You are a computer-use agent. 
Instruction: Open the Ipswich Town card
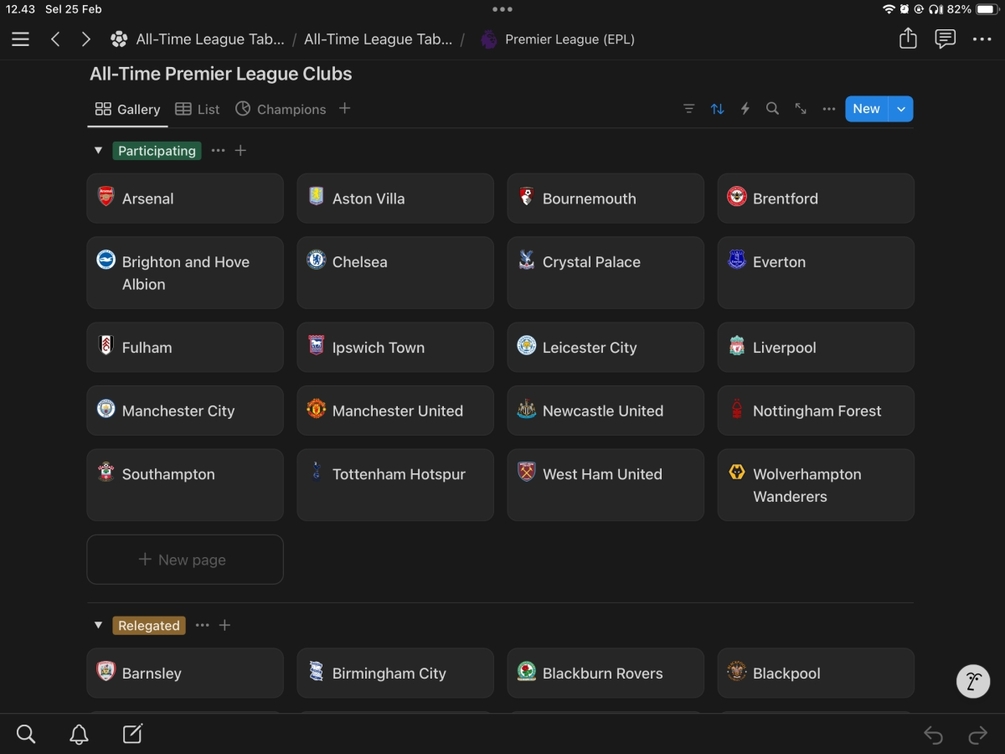pos(395,347)
